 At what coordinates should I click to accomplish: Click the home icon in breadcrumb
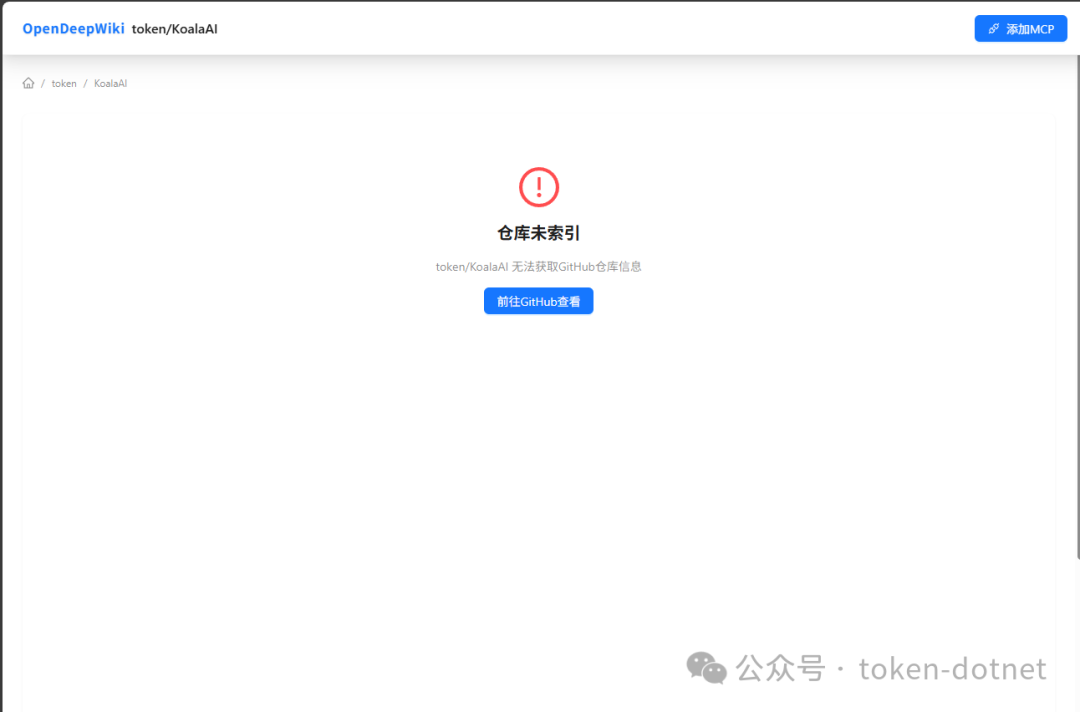coord(28,83)
